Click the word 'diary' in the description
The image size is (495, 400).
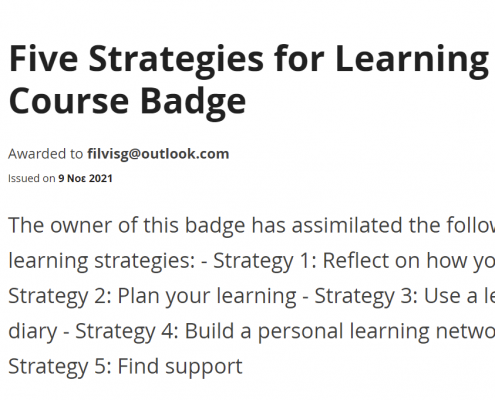(33, 331)
